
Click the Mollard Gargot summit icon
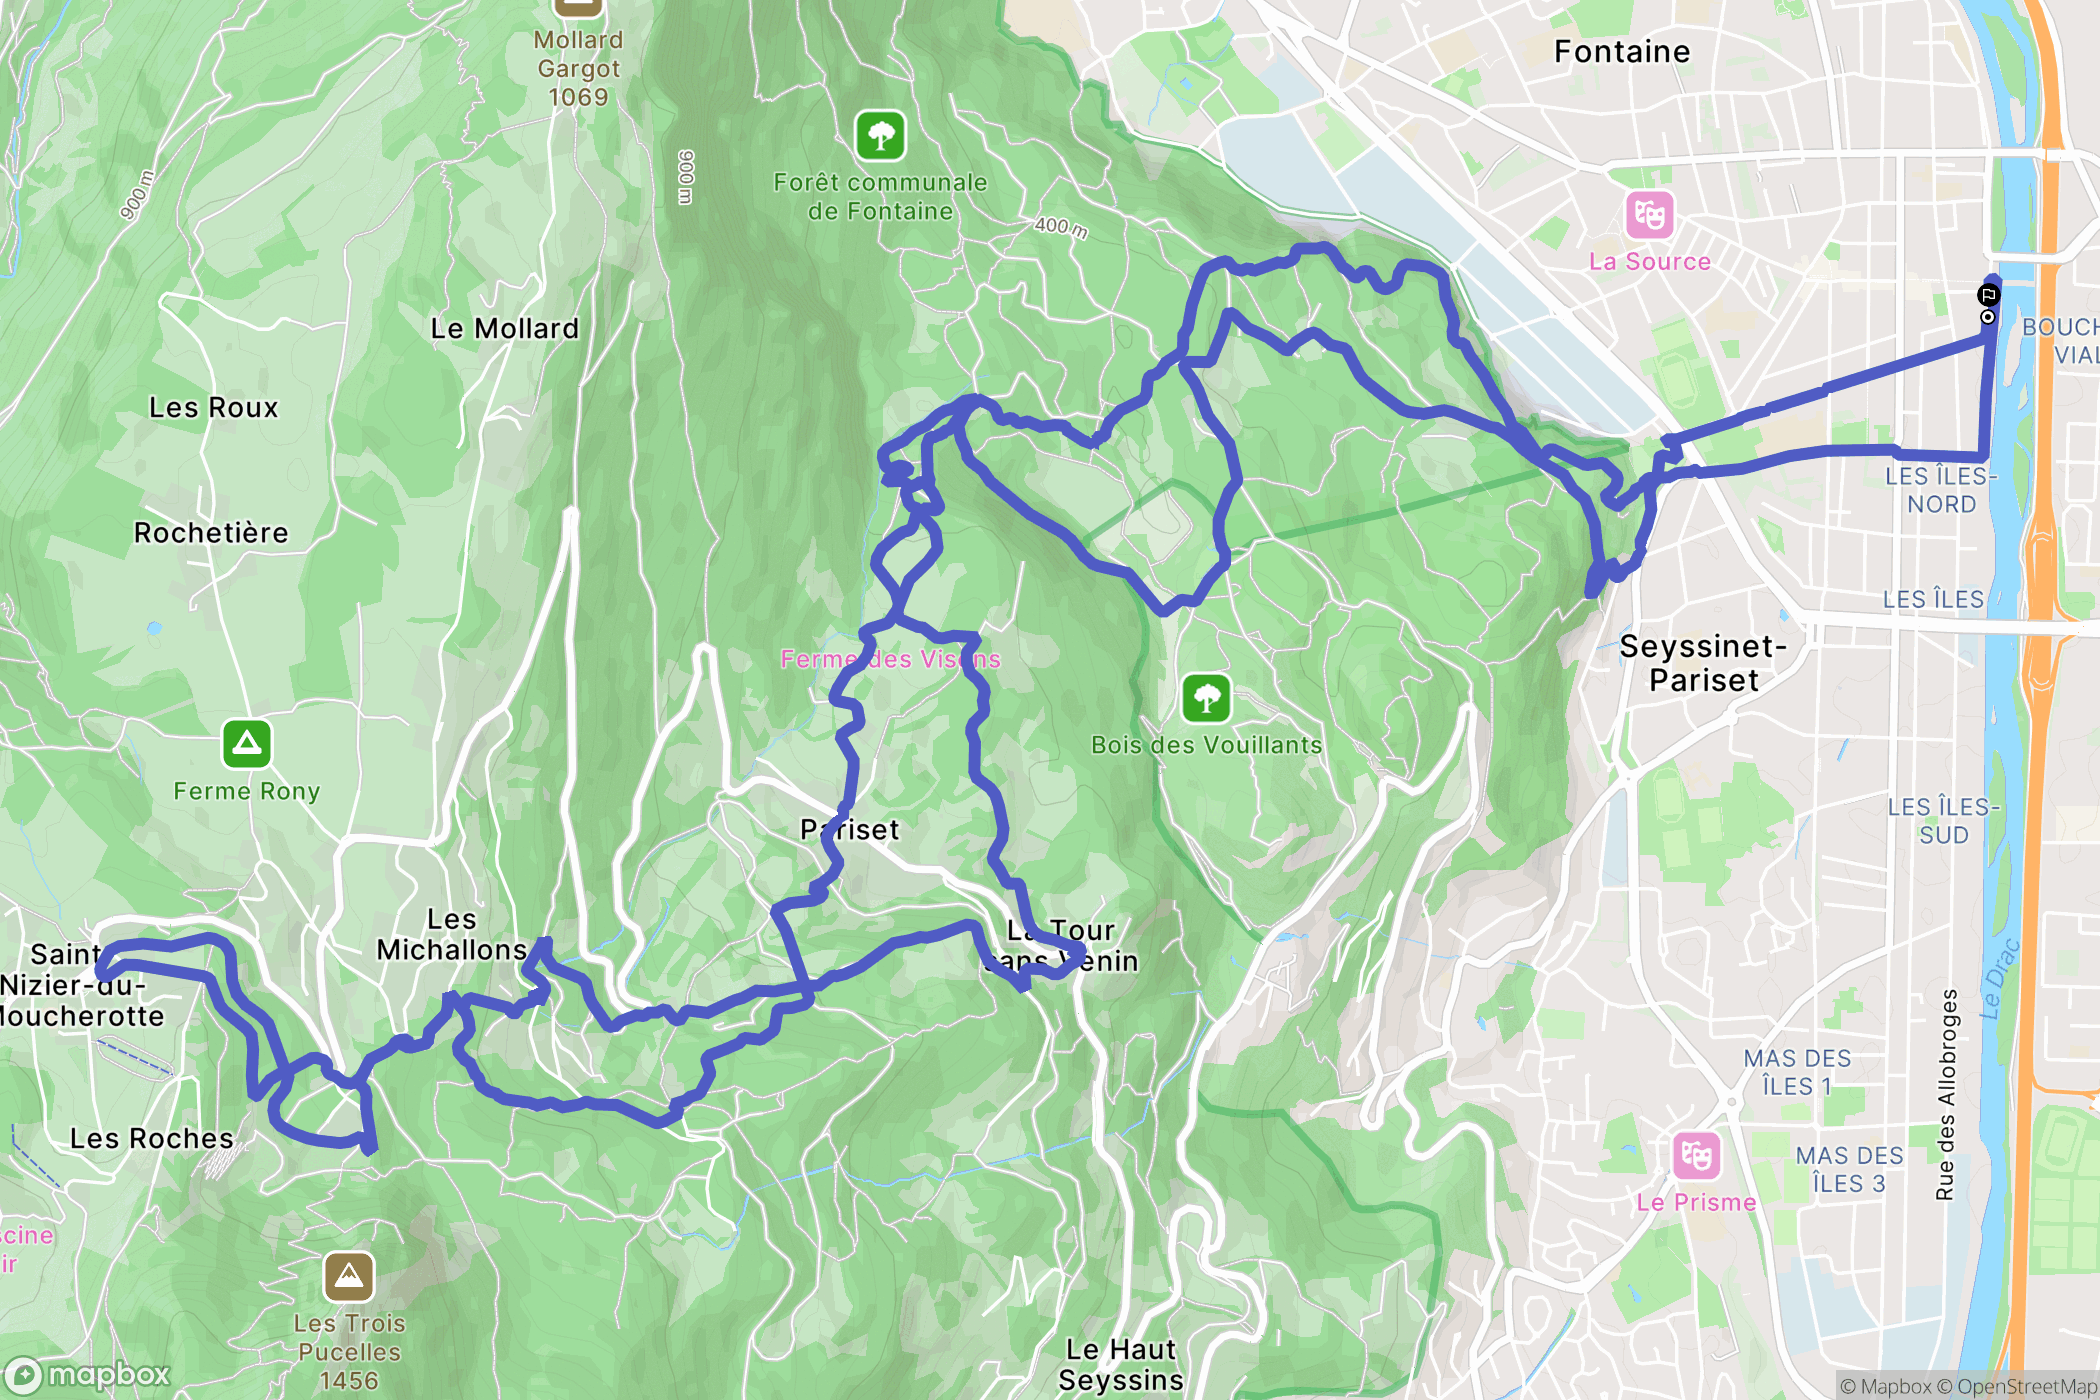click(579, 5)
